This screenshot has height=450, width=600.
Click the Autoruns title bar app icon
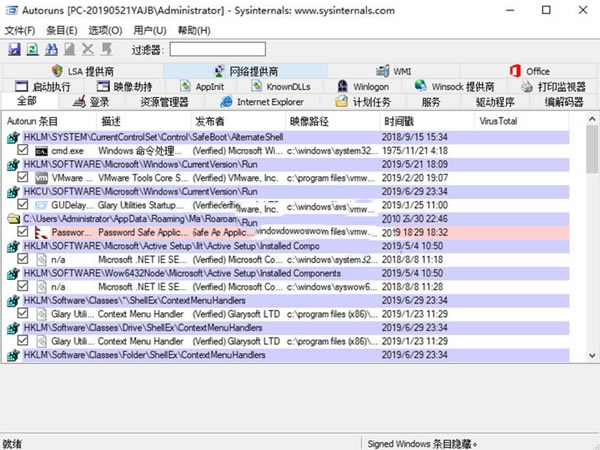pyautogui.click(x=12, y=10)
